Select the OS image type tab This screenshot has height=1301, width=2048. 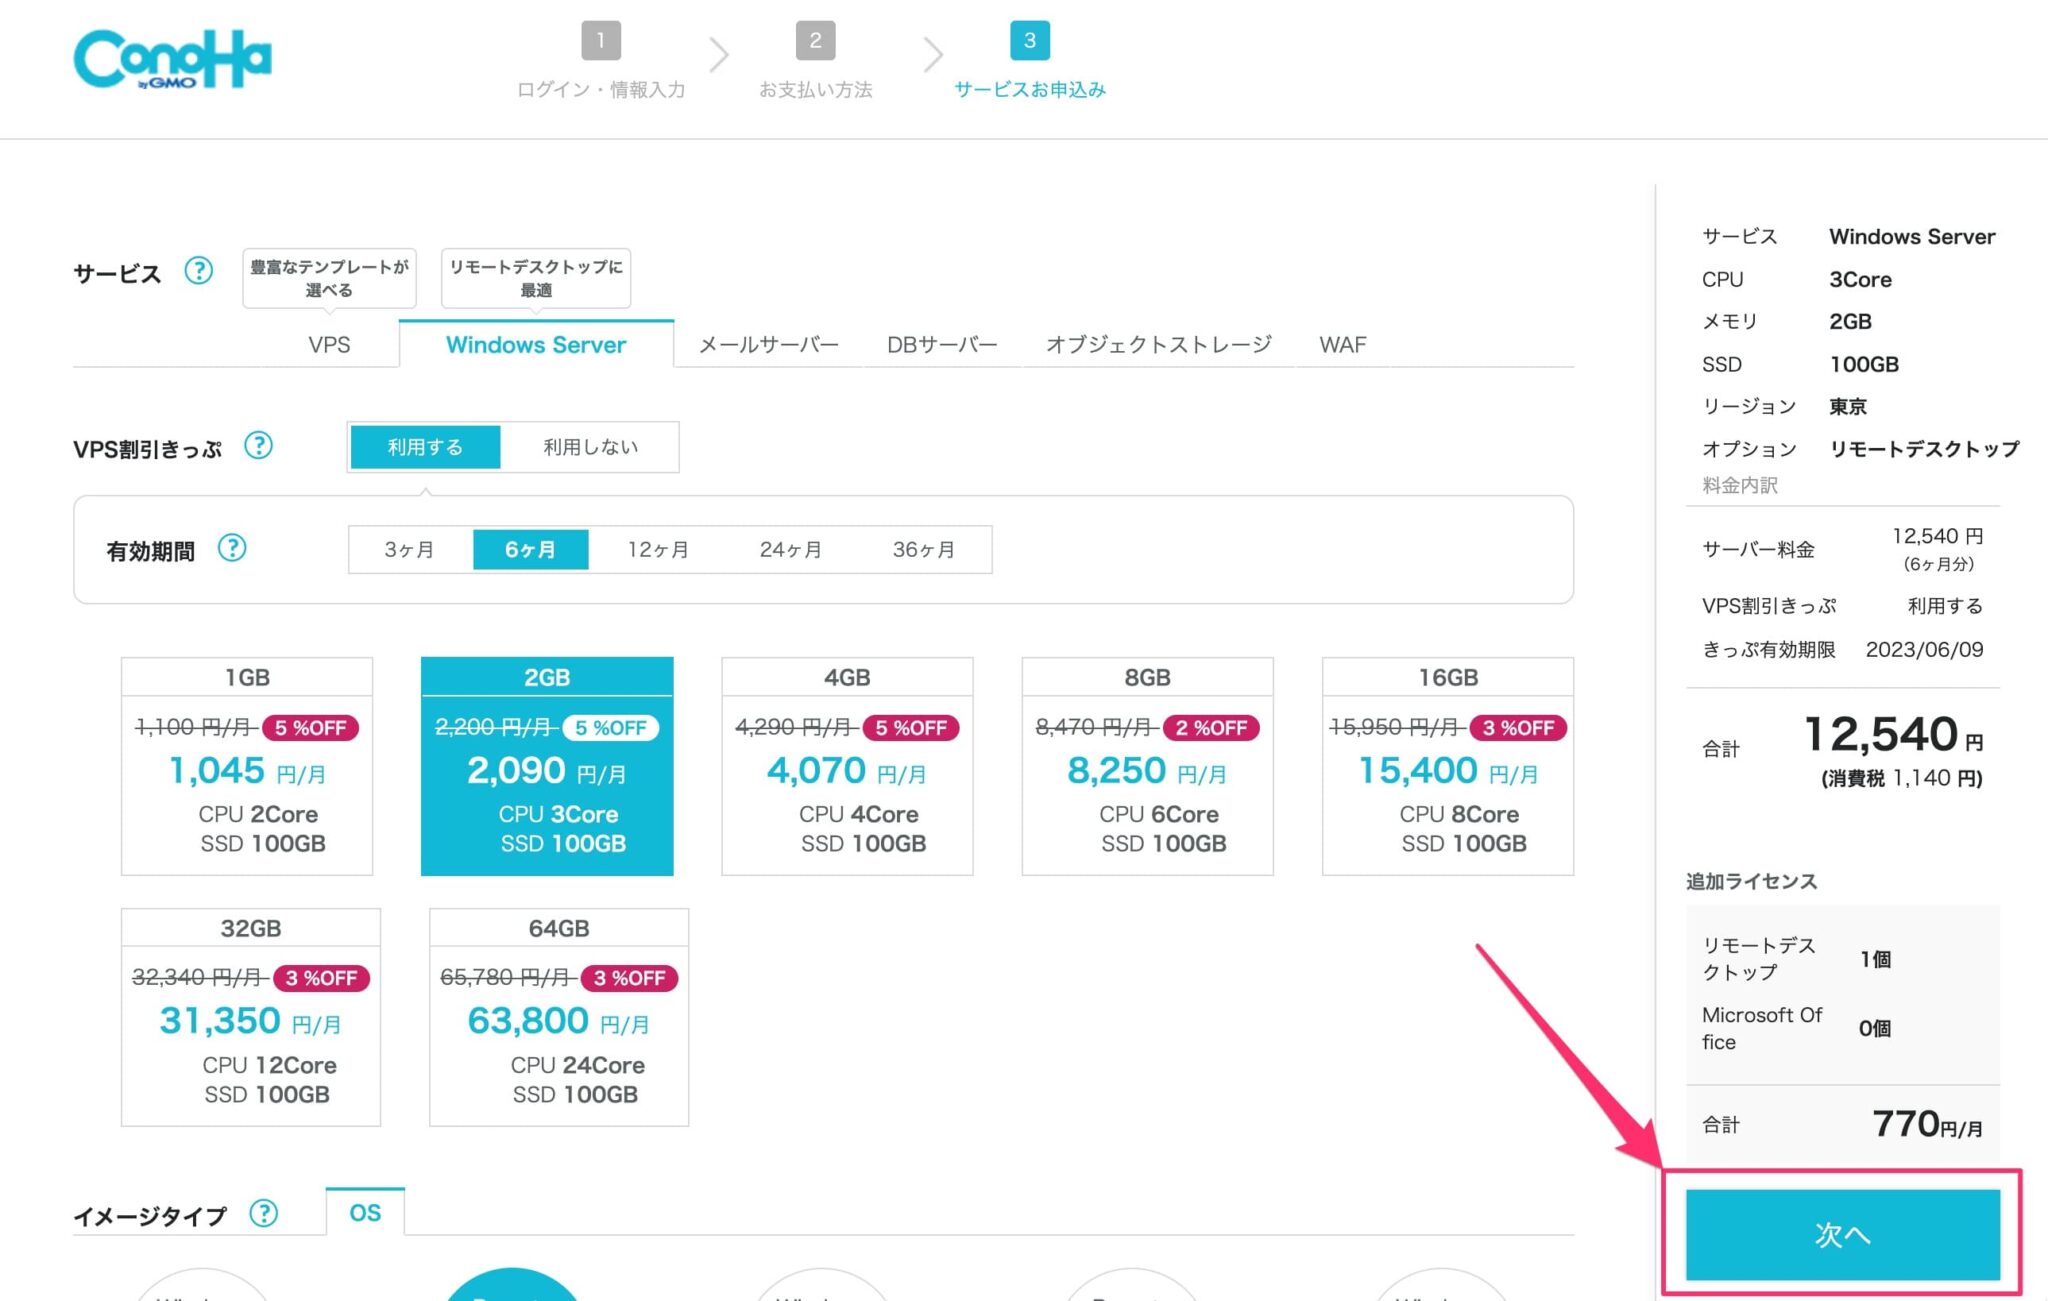365,1212
